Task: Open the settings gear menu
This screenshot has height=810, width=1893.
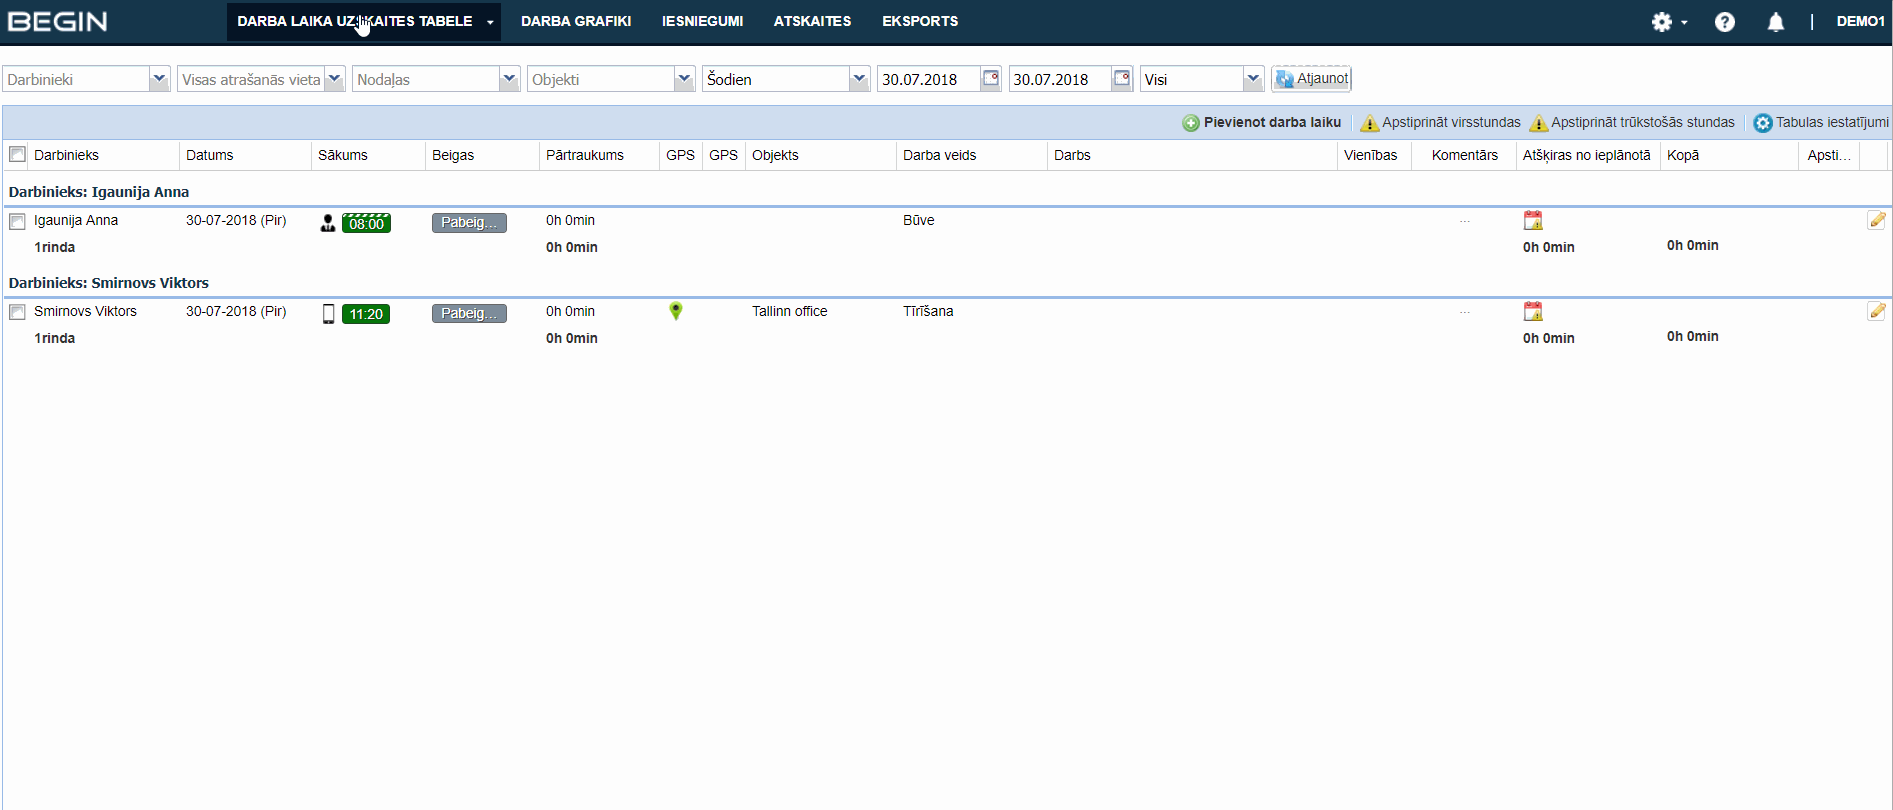Action: tap(1667, 22)
